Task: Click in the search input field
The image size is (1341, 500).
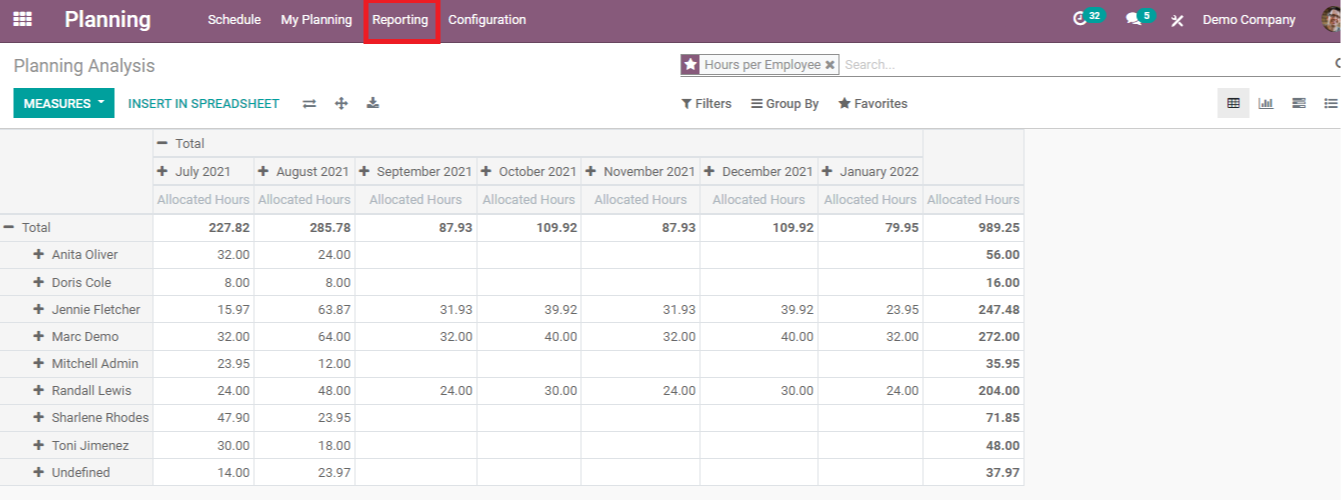Action: click(x=1080, y=65)
